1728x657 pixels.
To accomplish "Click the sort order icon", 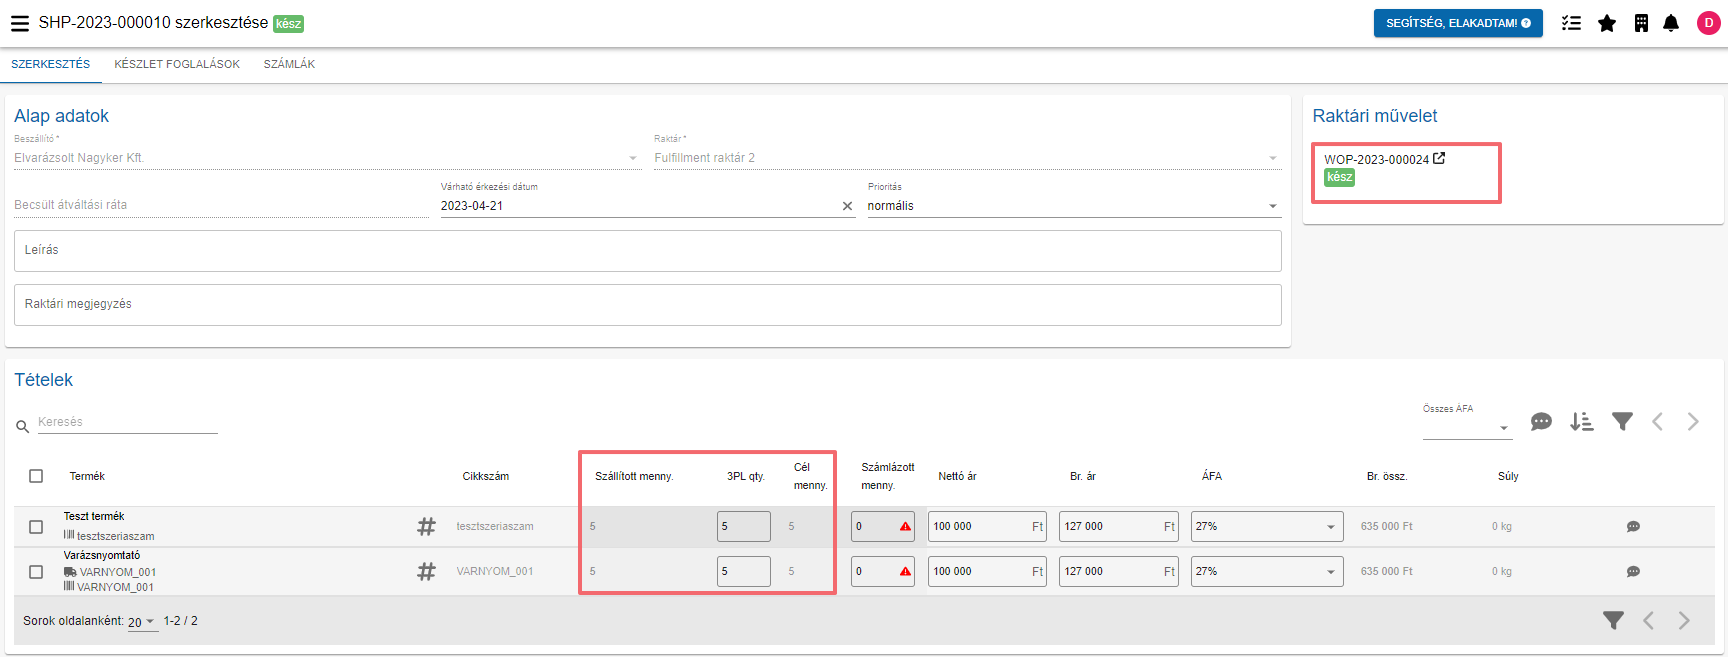I will pos(1581,422).
